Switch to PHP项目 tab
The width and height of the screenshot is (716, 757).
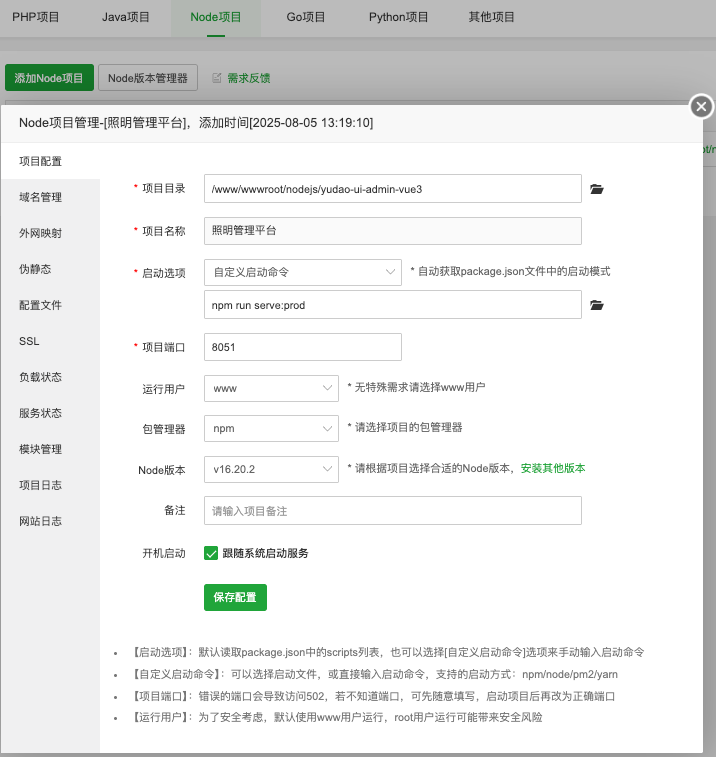(x=36, y=17)
